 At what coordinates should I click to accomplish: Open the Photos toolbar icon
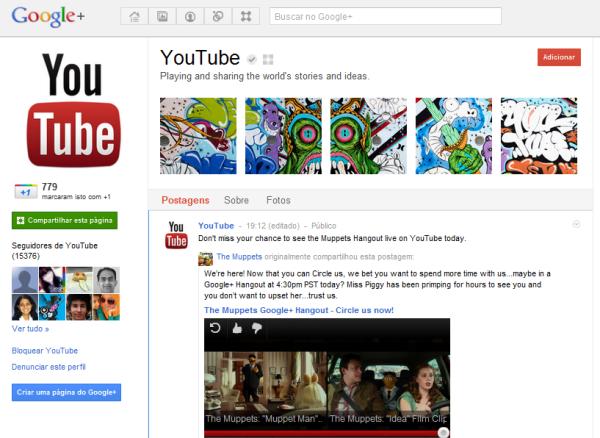pyautogui.click(x=162, y=16)
